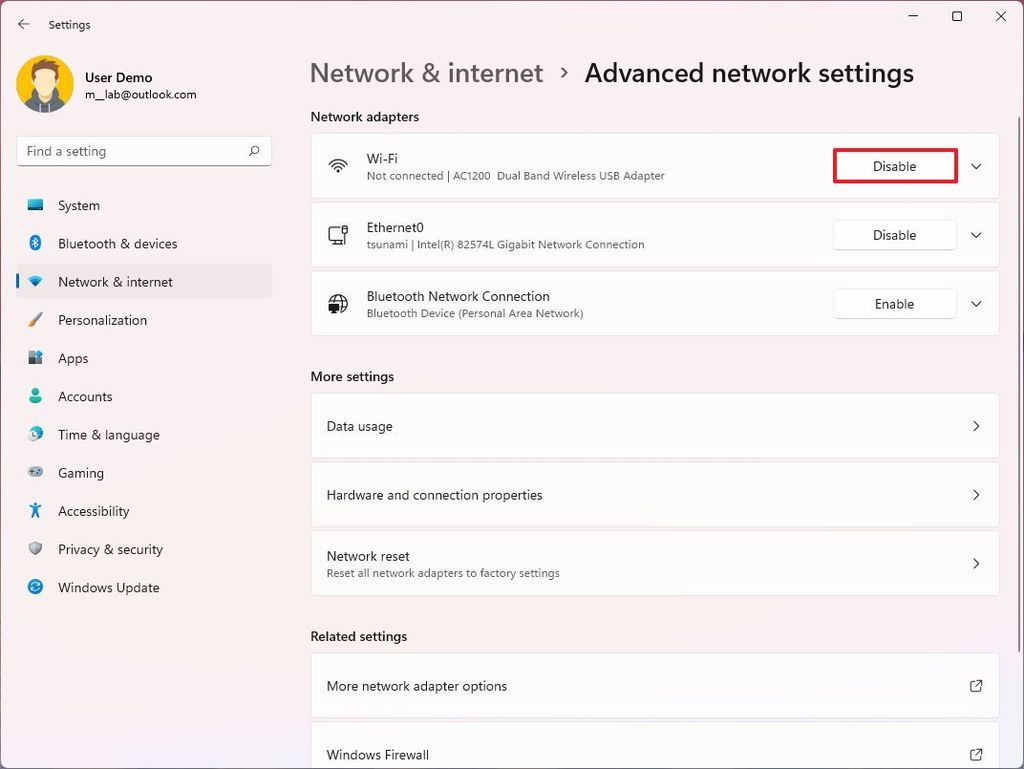Disable the Wi-Fi adapter
This screenshot has width=1024, height=769.
click(894, 166)
